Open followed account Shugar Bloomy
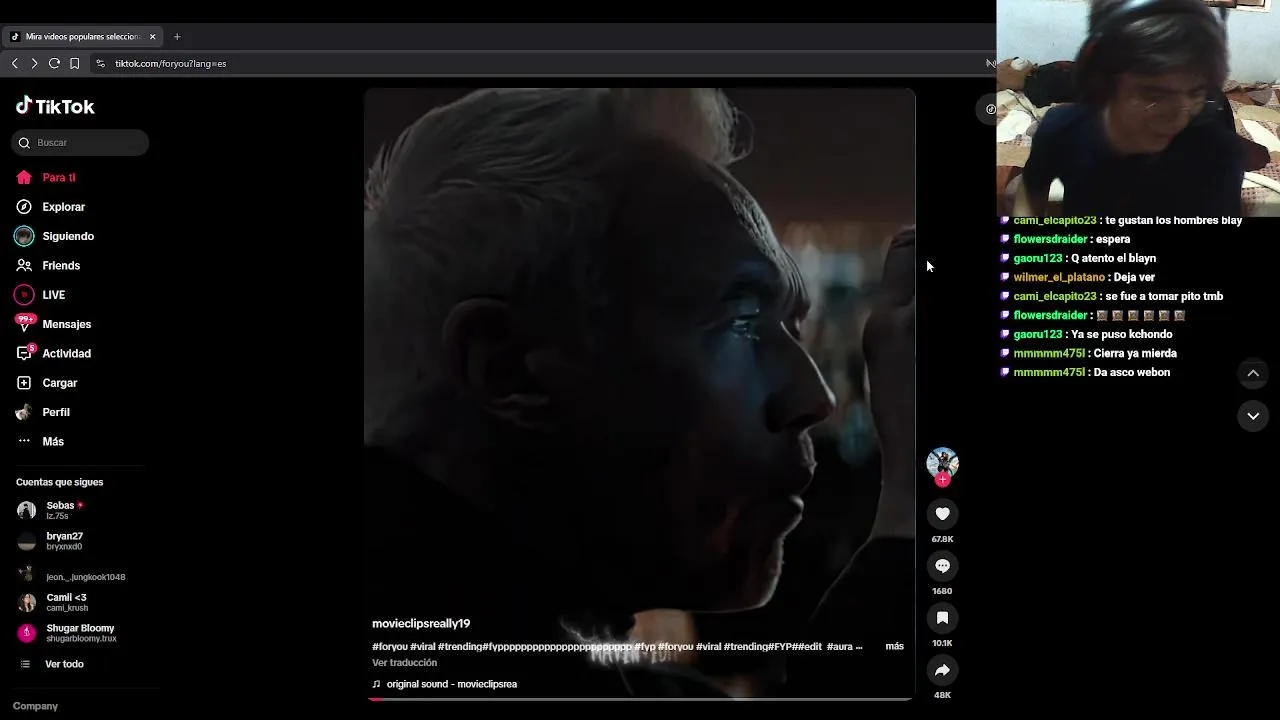The width and height of the screenshot is (1280, 720). (x=66, y=633)
